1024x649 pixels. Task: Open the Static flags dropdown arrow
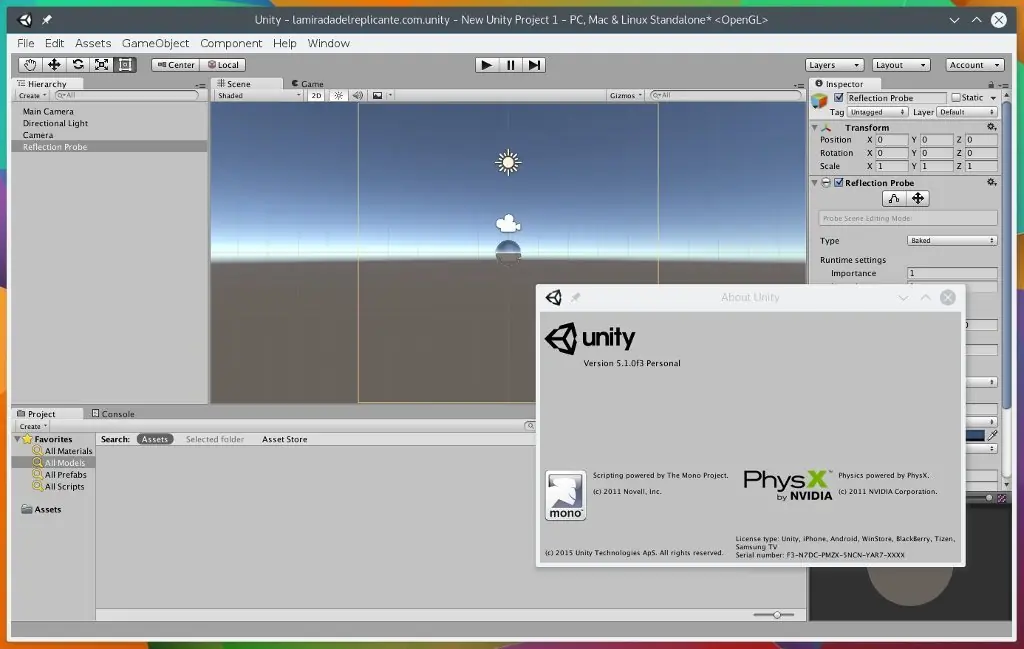(993, 98)
